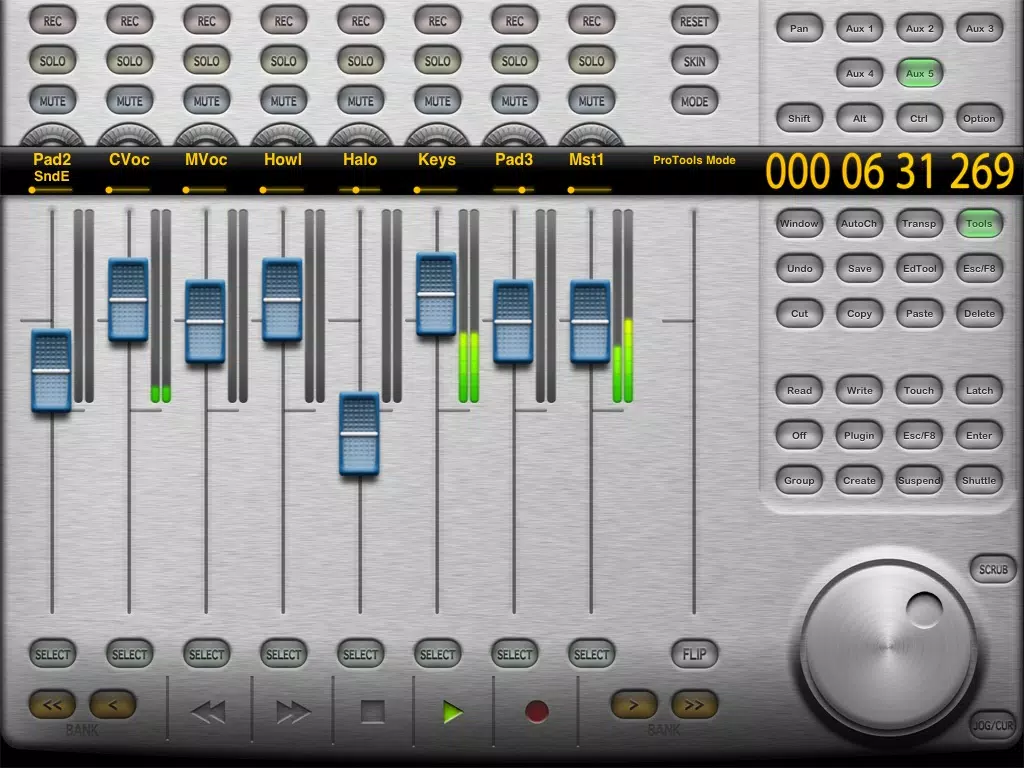The height and width of the screenshot is (768, 1024).
Task: Click the Shuttle button
Action: point(980,481)
